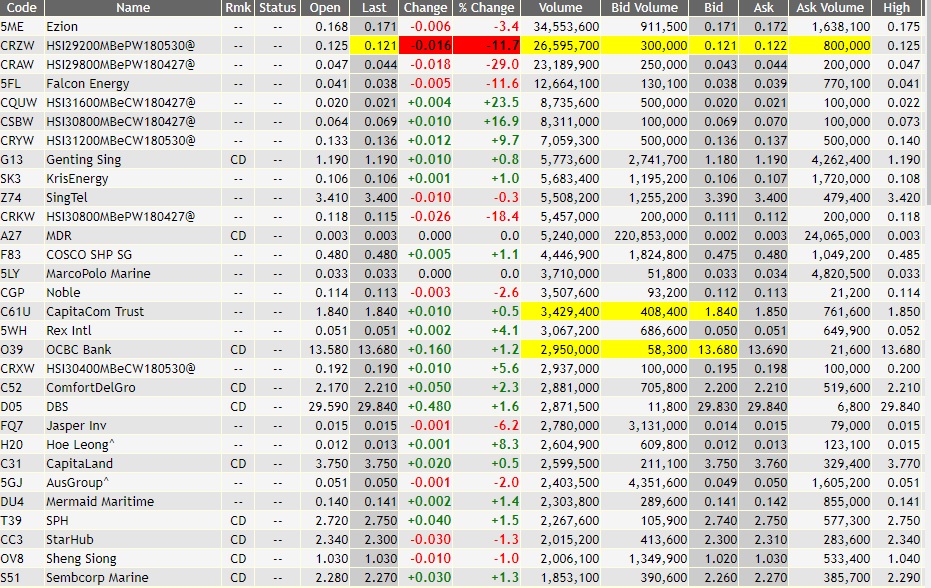Click MDR bid volume 220,853,000
The height and width of the screenshot is (588, 931).
(651, 236)
